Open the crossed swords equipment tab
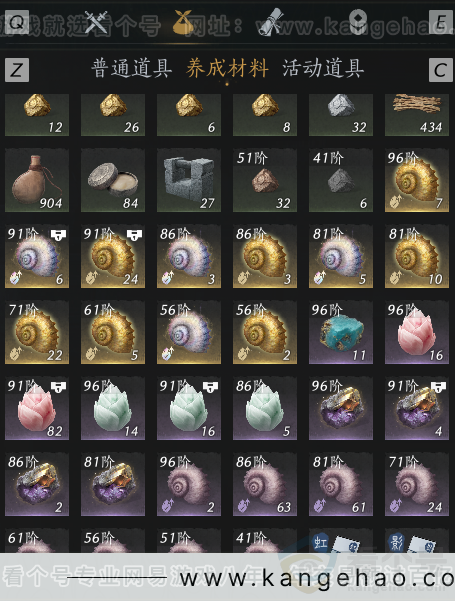Viewport: 455px width, 602px height. point(96,22)
